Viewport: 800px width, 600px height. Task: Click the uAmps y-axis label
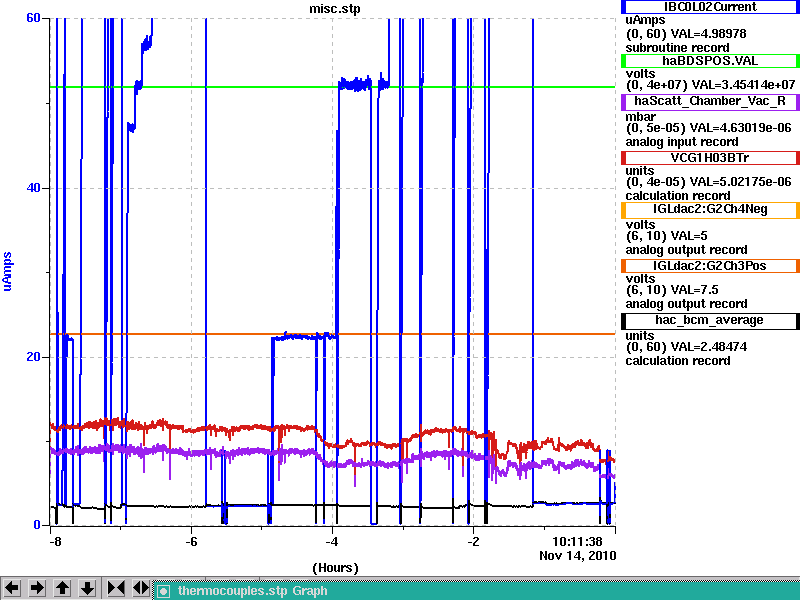7,271
